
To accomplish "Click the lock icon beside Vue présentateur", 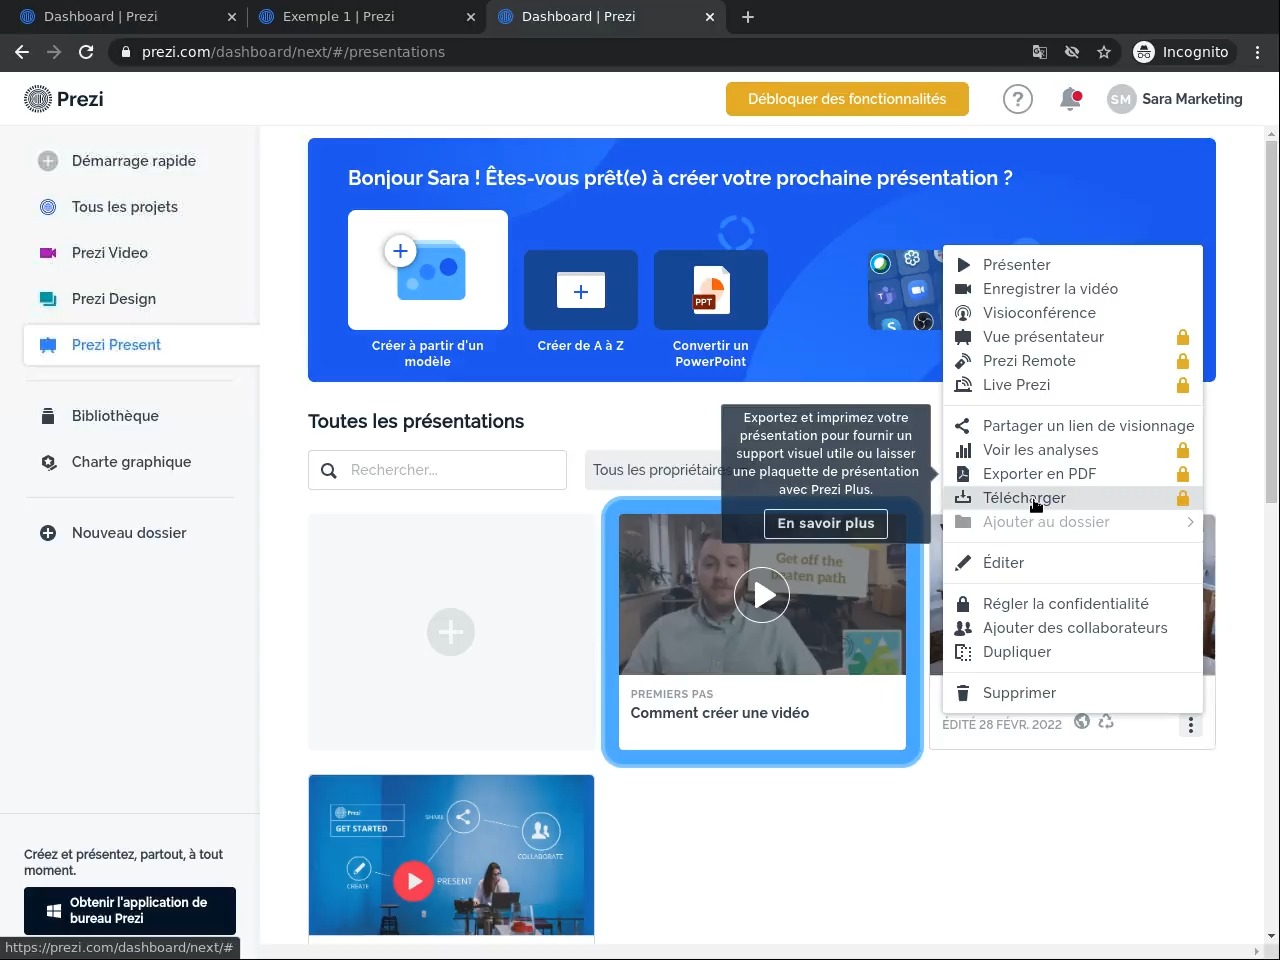I will 1183,337.
